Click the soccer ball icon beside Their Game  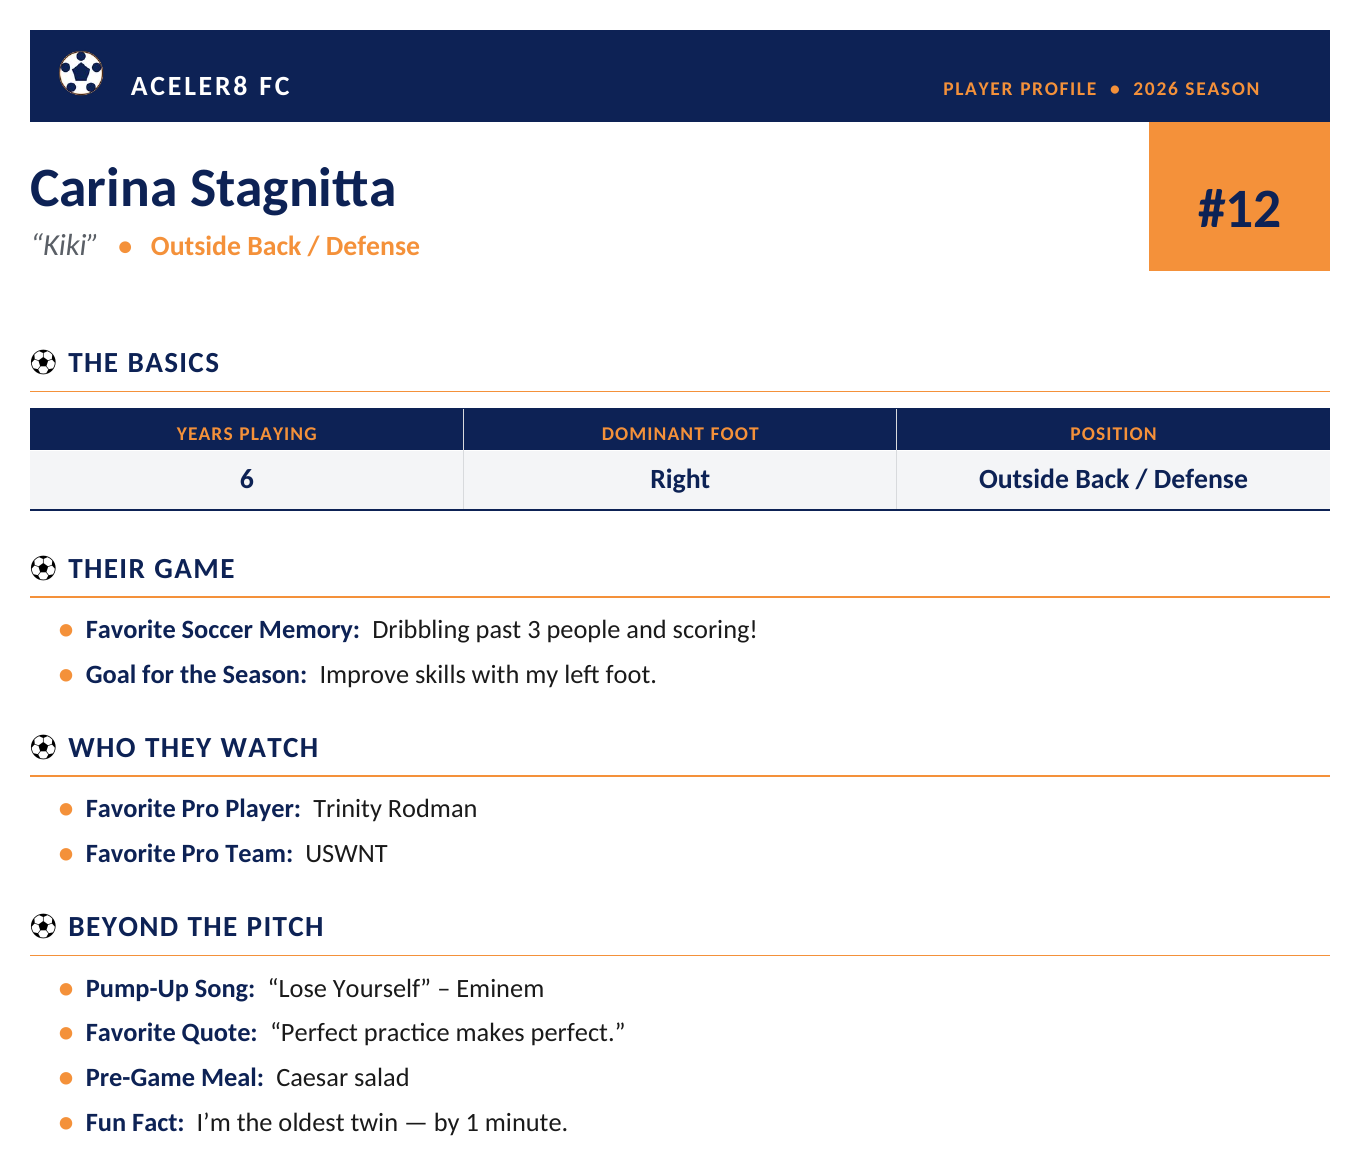coord(43,568)
